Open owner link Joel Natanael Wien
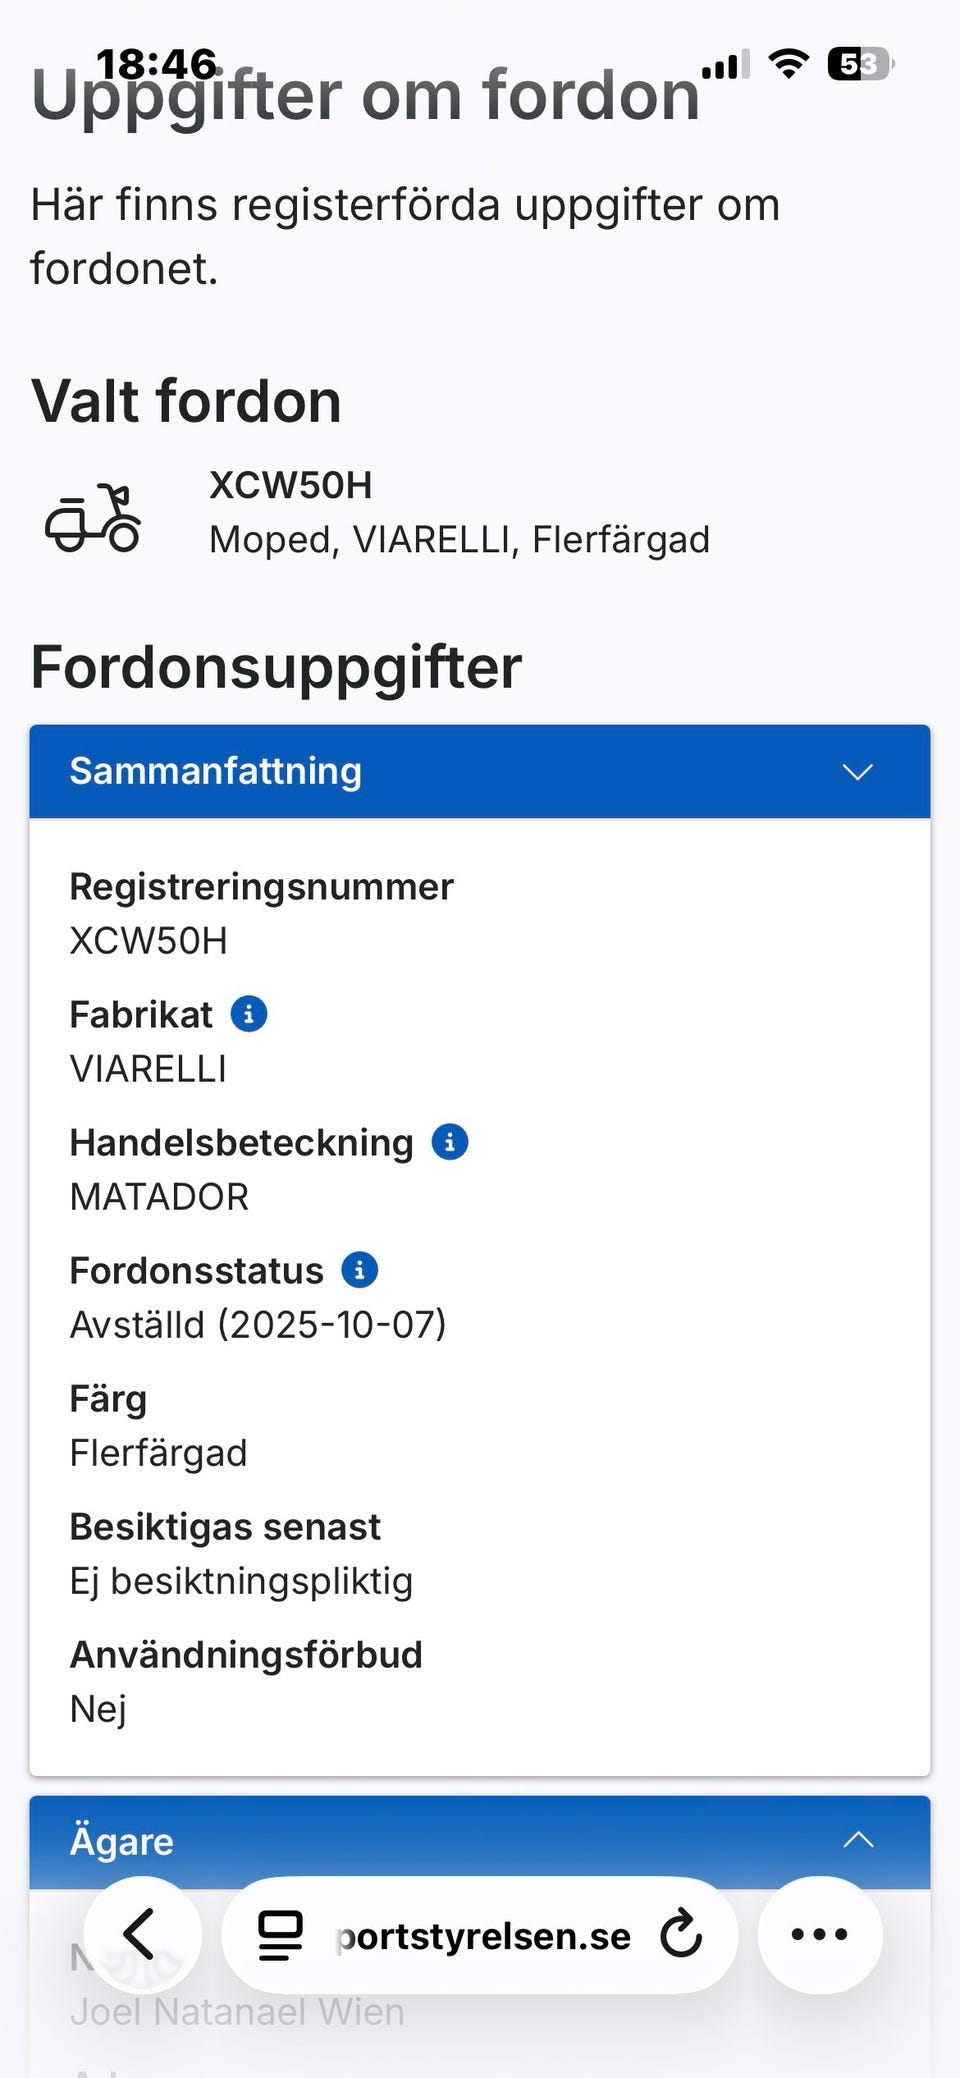 click(x=236, y=2010)
